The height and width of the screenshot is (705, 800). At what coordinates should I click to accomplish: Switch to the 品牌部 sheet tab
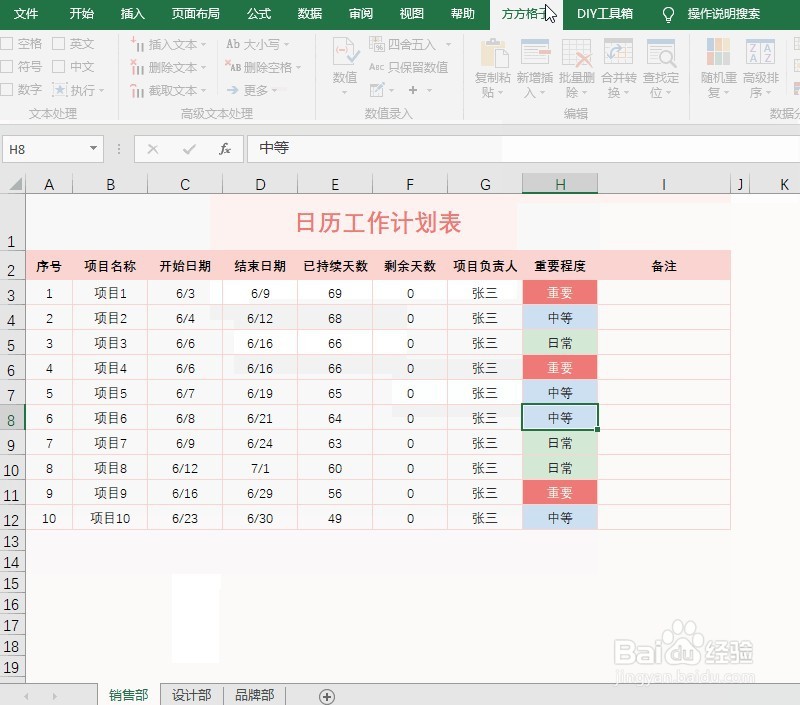coord(255,695)
